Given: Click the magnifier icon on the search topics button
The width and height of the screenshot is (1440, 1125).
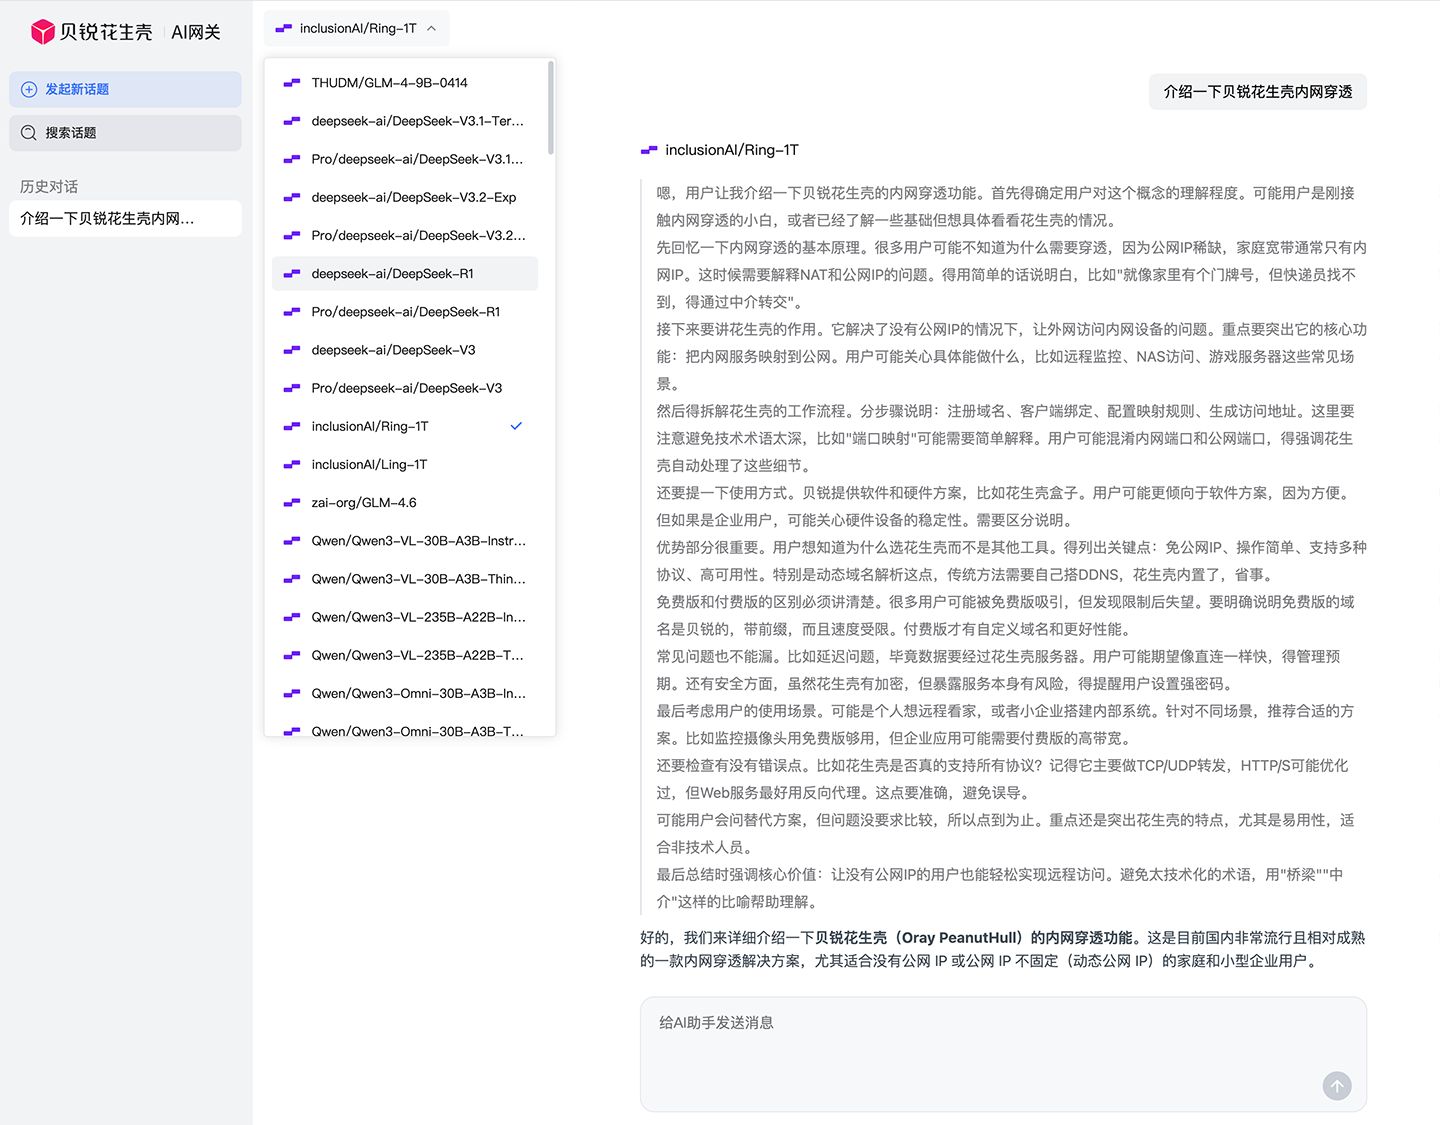Looking at the screenshot, I should pyautogui.click(x=29, y=133).
